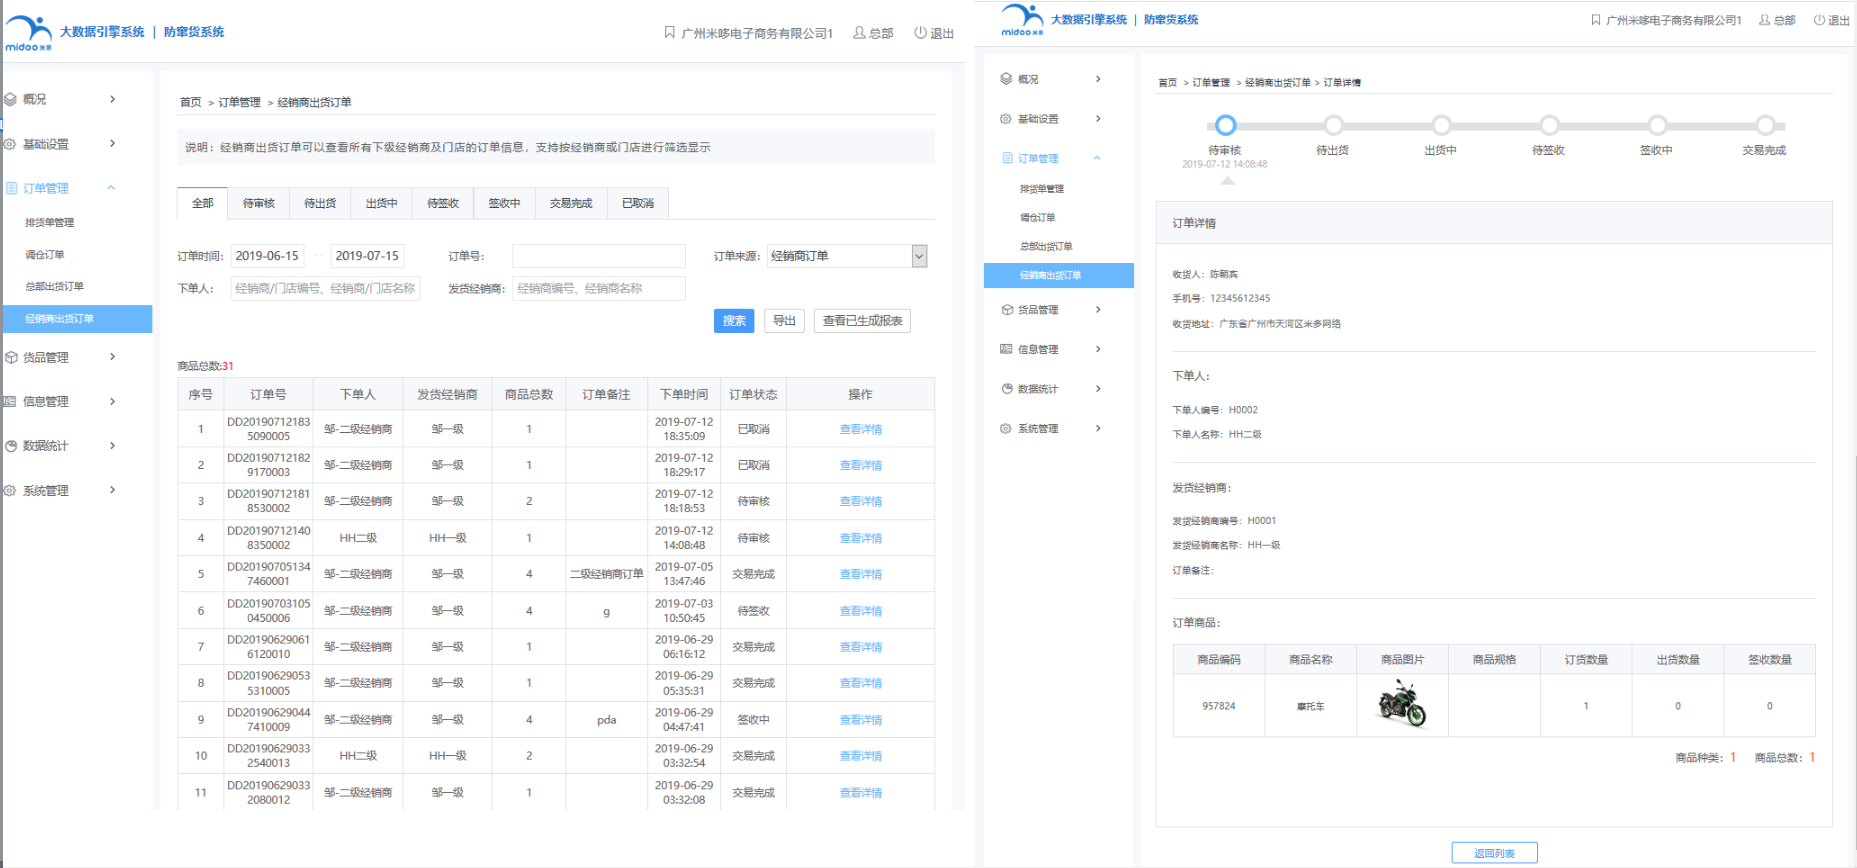
Task: Click 系统管理 gear icon in order list sidebar
Action: pyautogui.click(x=10, y=491)
